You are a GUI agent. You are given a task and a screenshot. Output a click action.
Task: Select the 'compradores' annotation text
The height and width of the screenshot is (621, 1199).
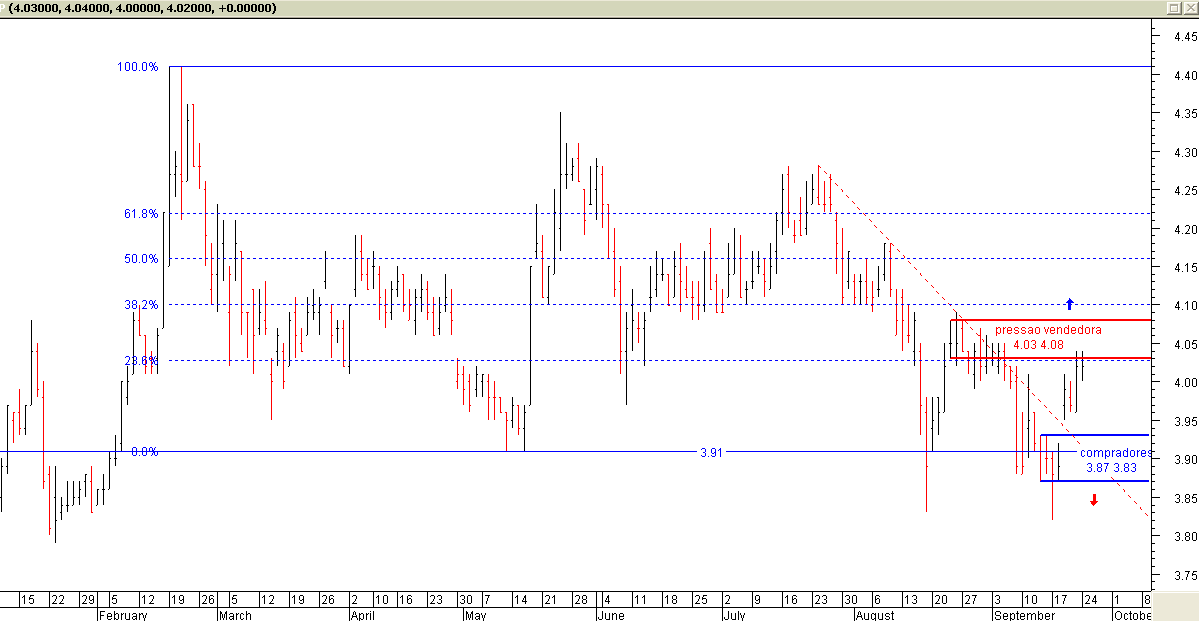click(1116, 453)
